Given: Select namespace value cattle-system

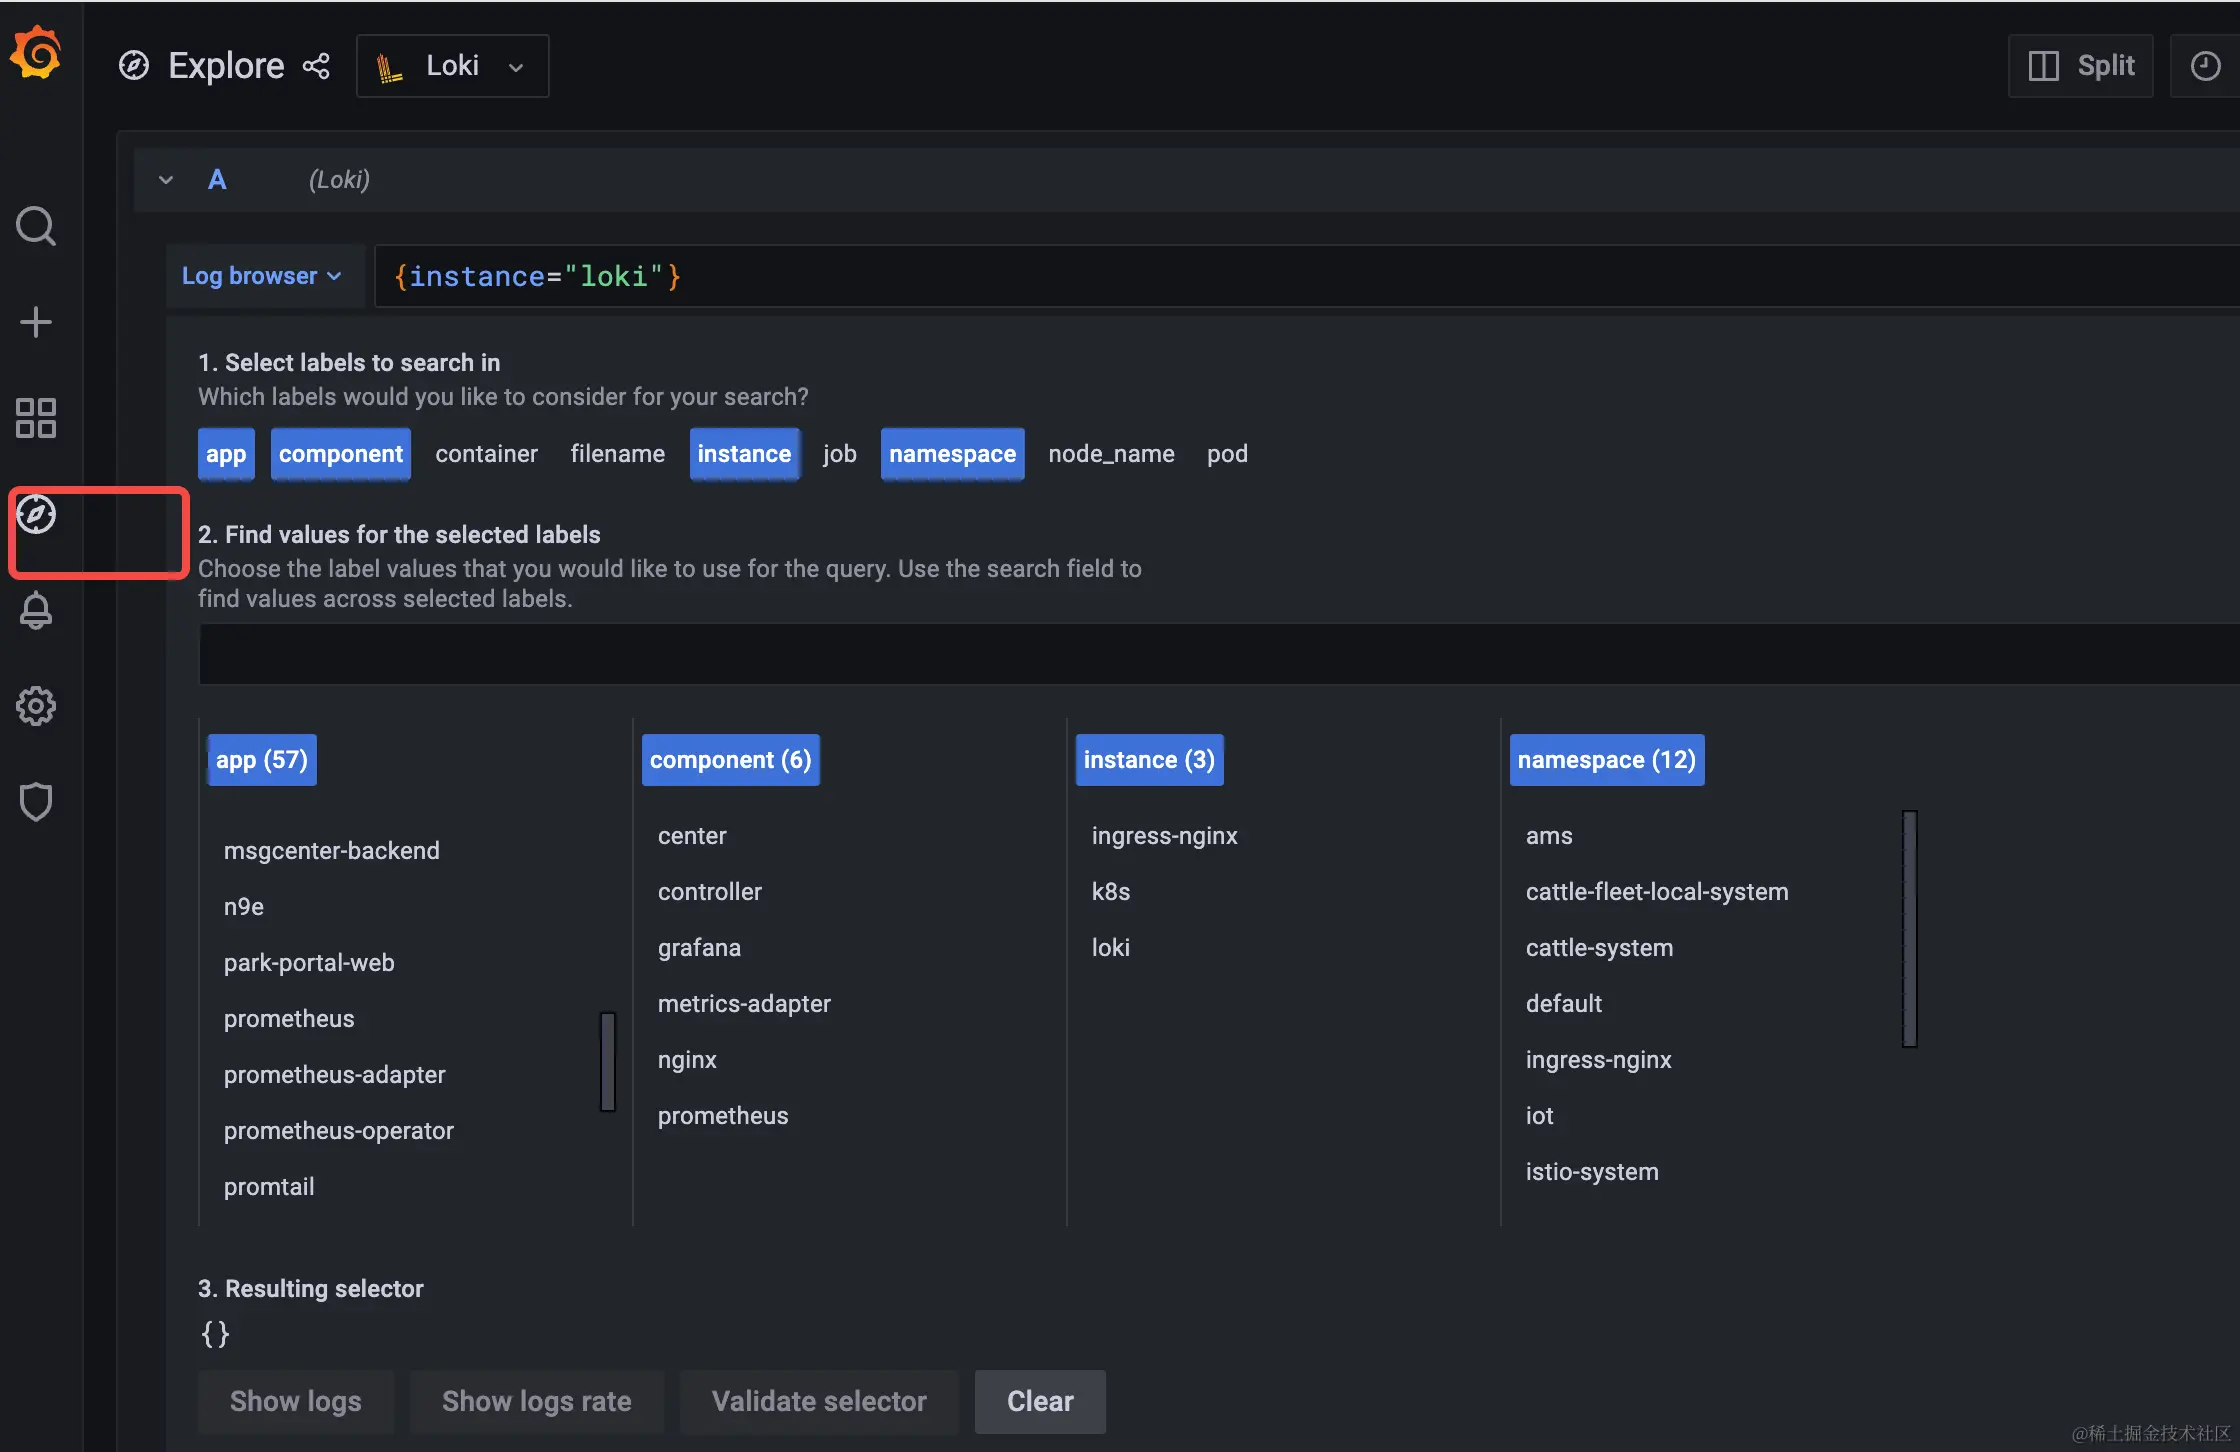Looking at the screenshot, I should click(x=1599, y=948).
